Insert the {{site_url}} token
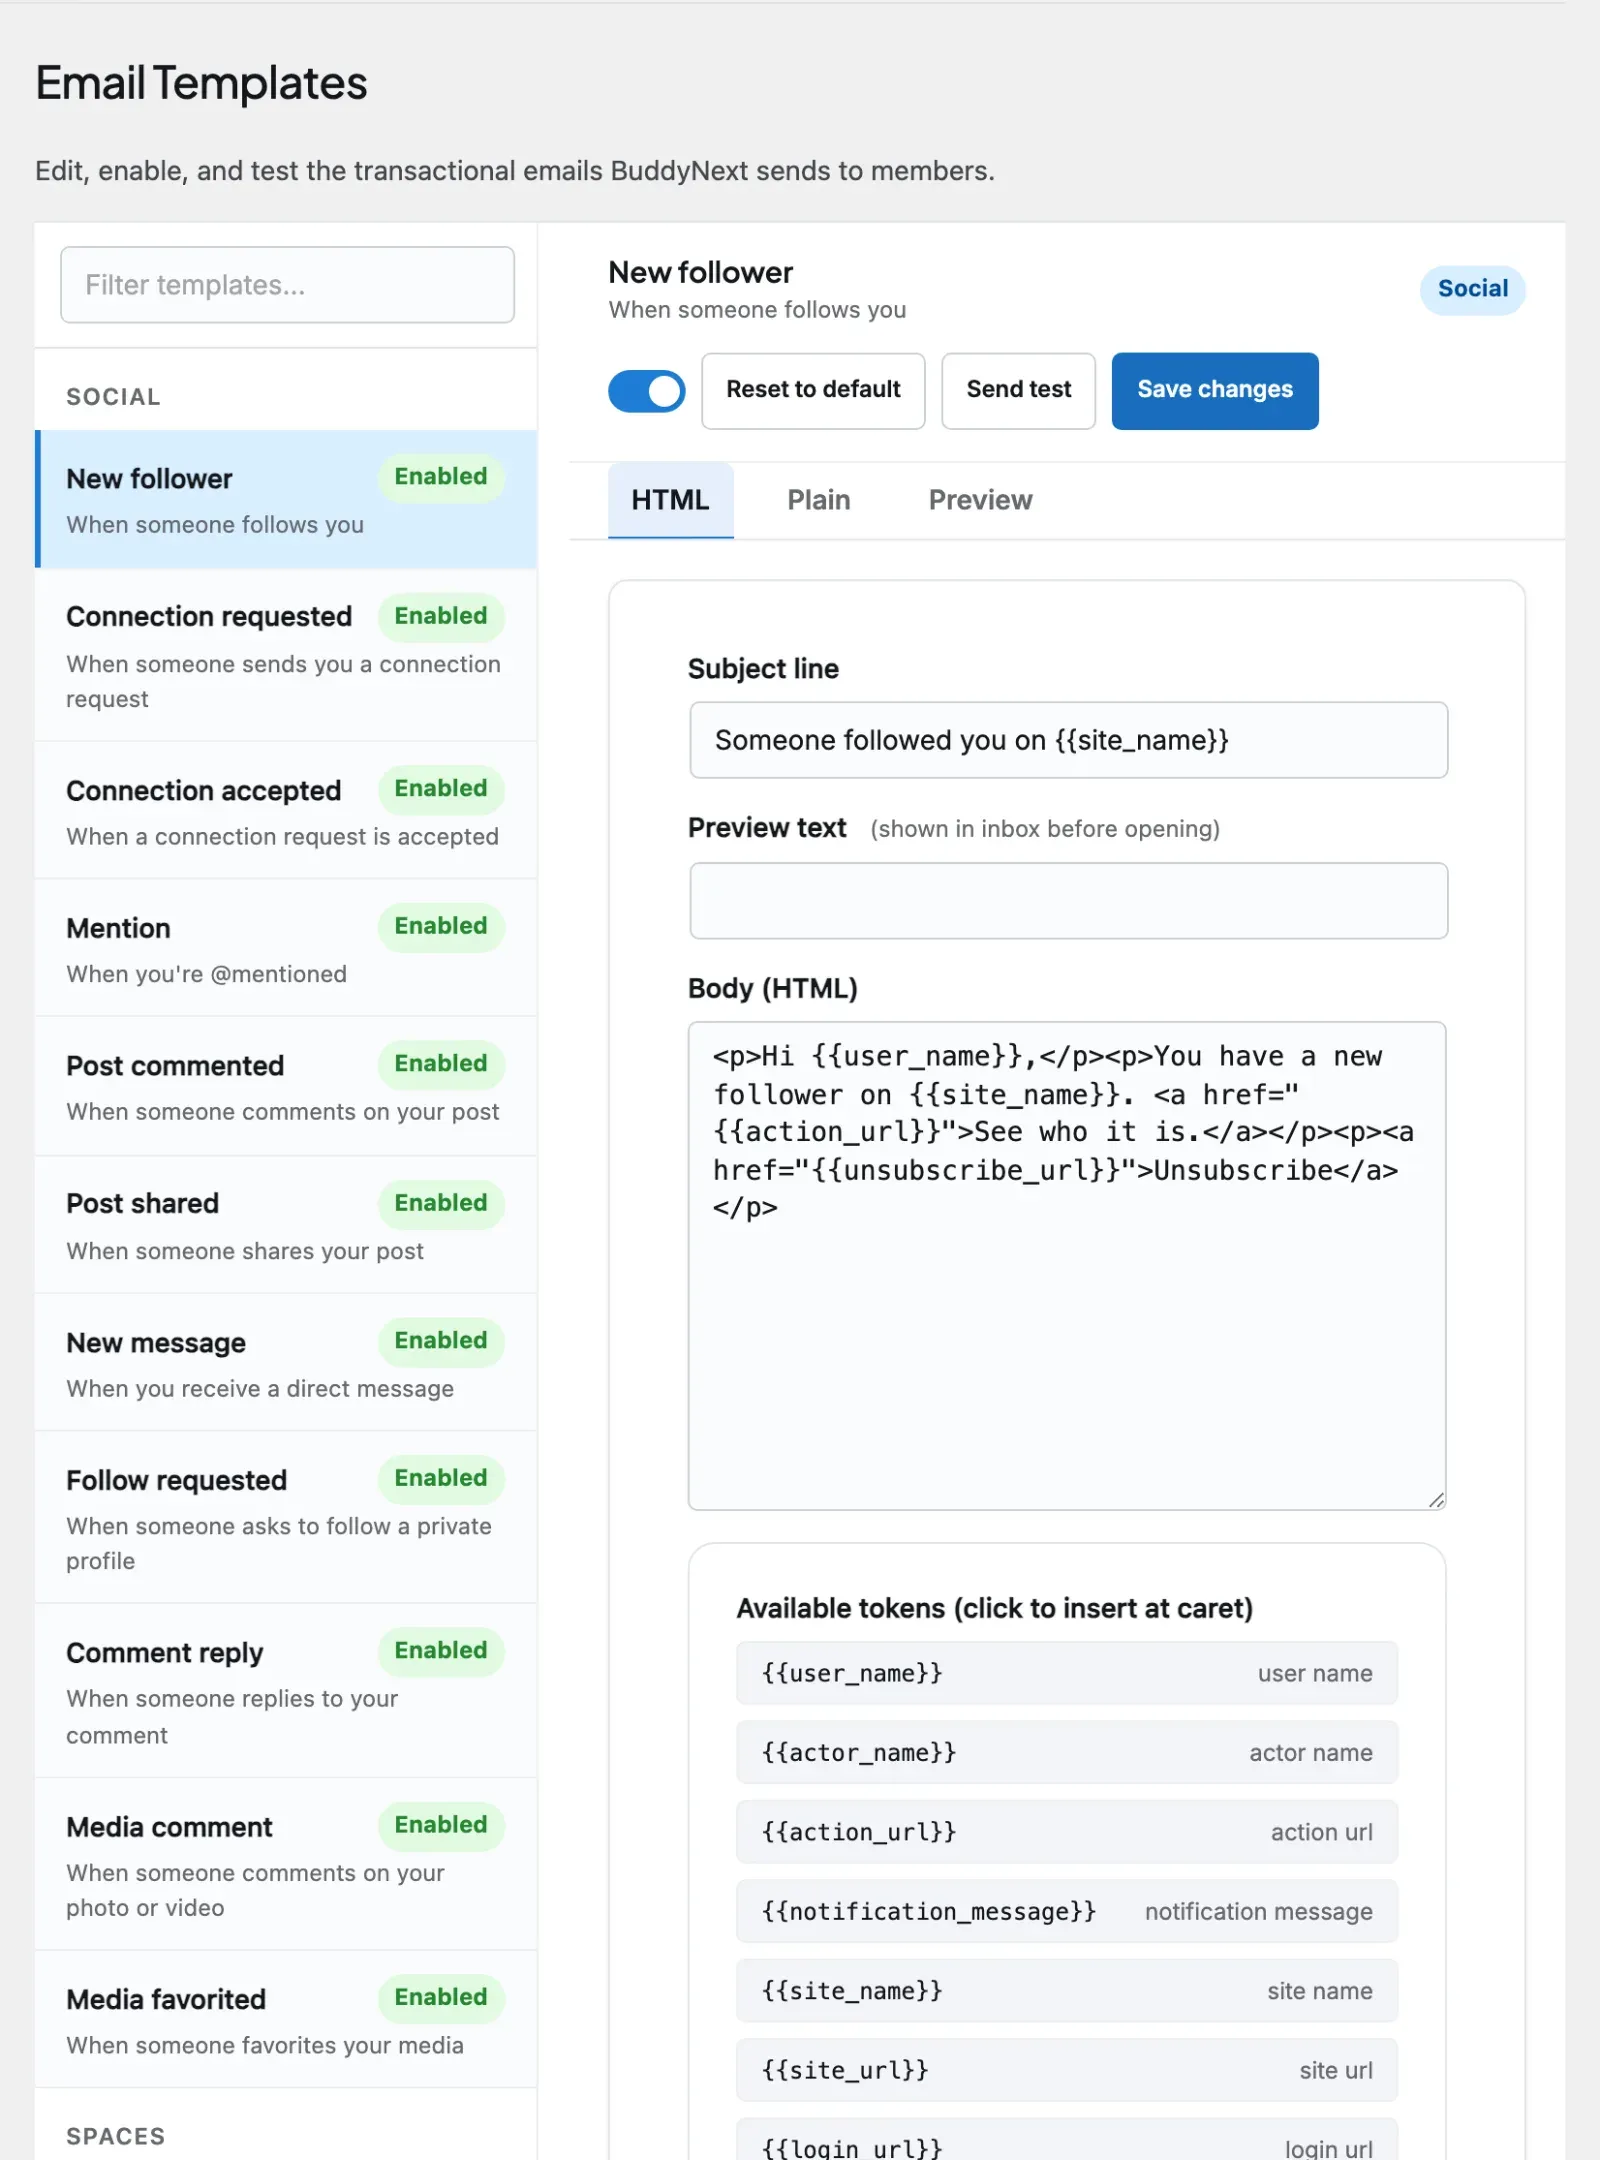 [x=1067, y=2070]
